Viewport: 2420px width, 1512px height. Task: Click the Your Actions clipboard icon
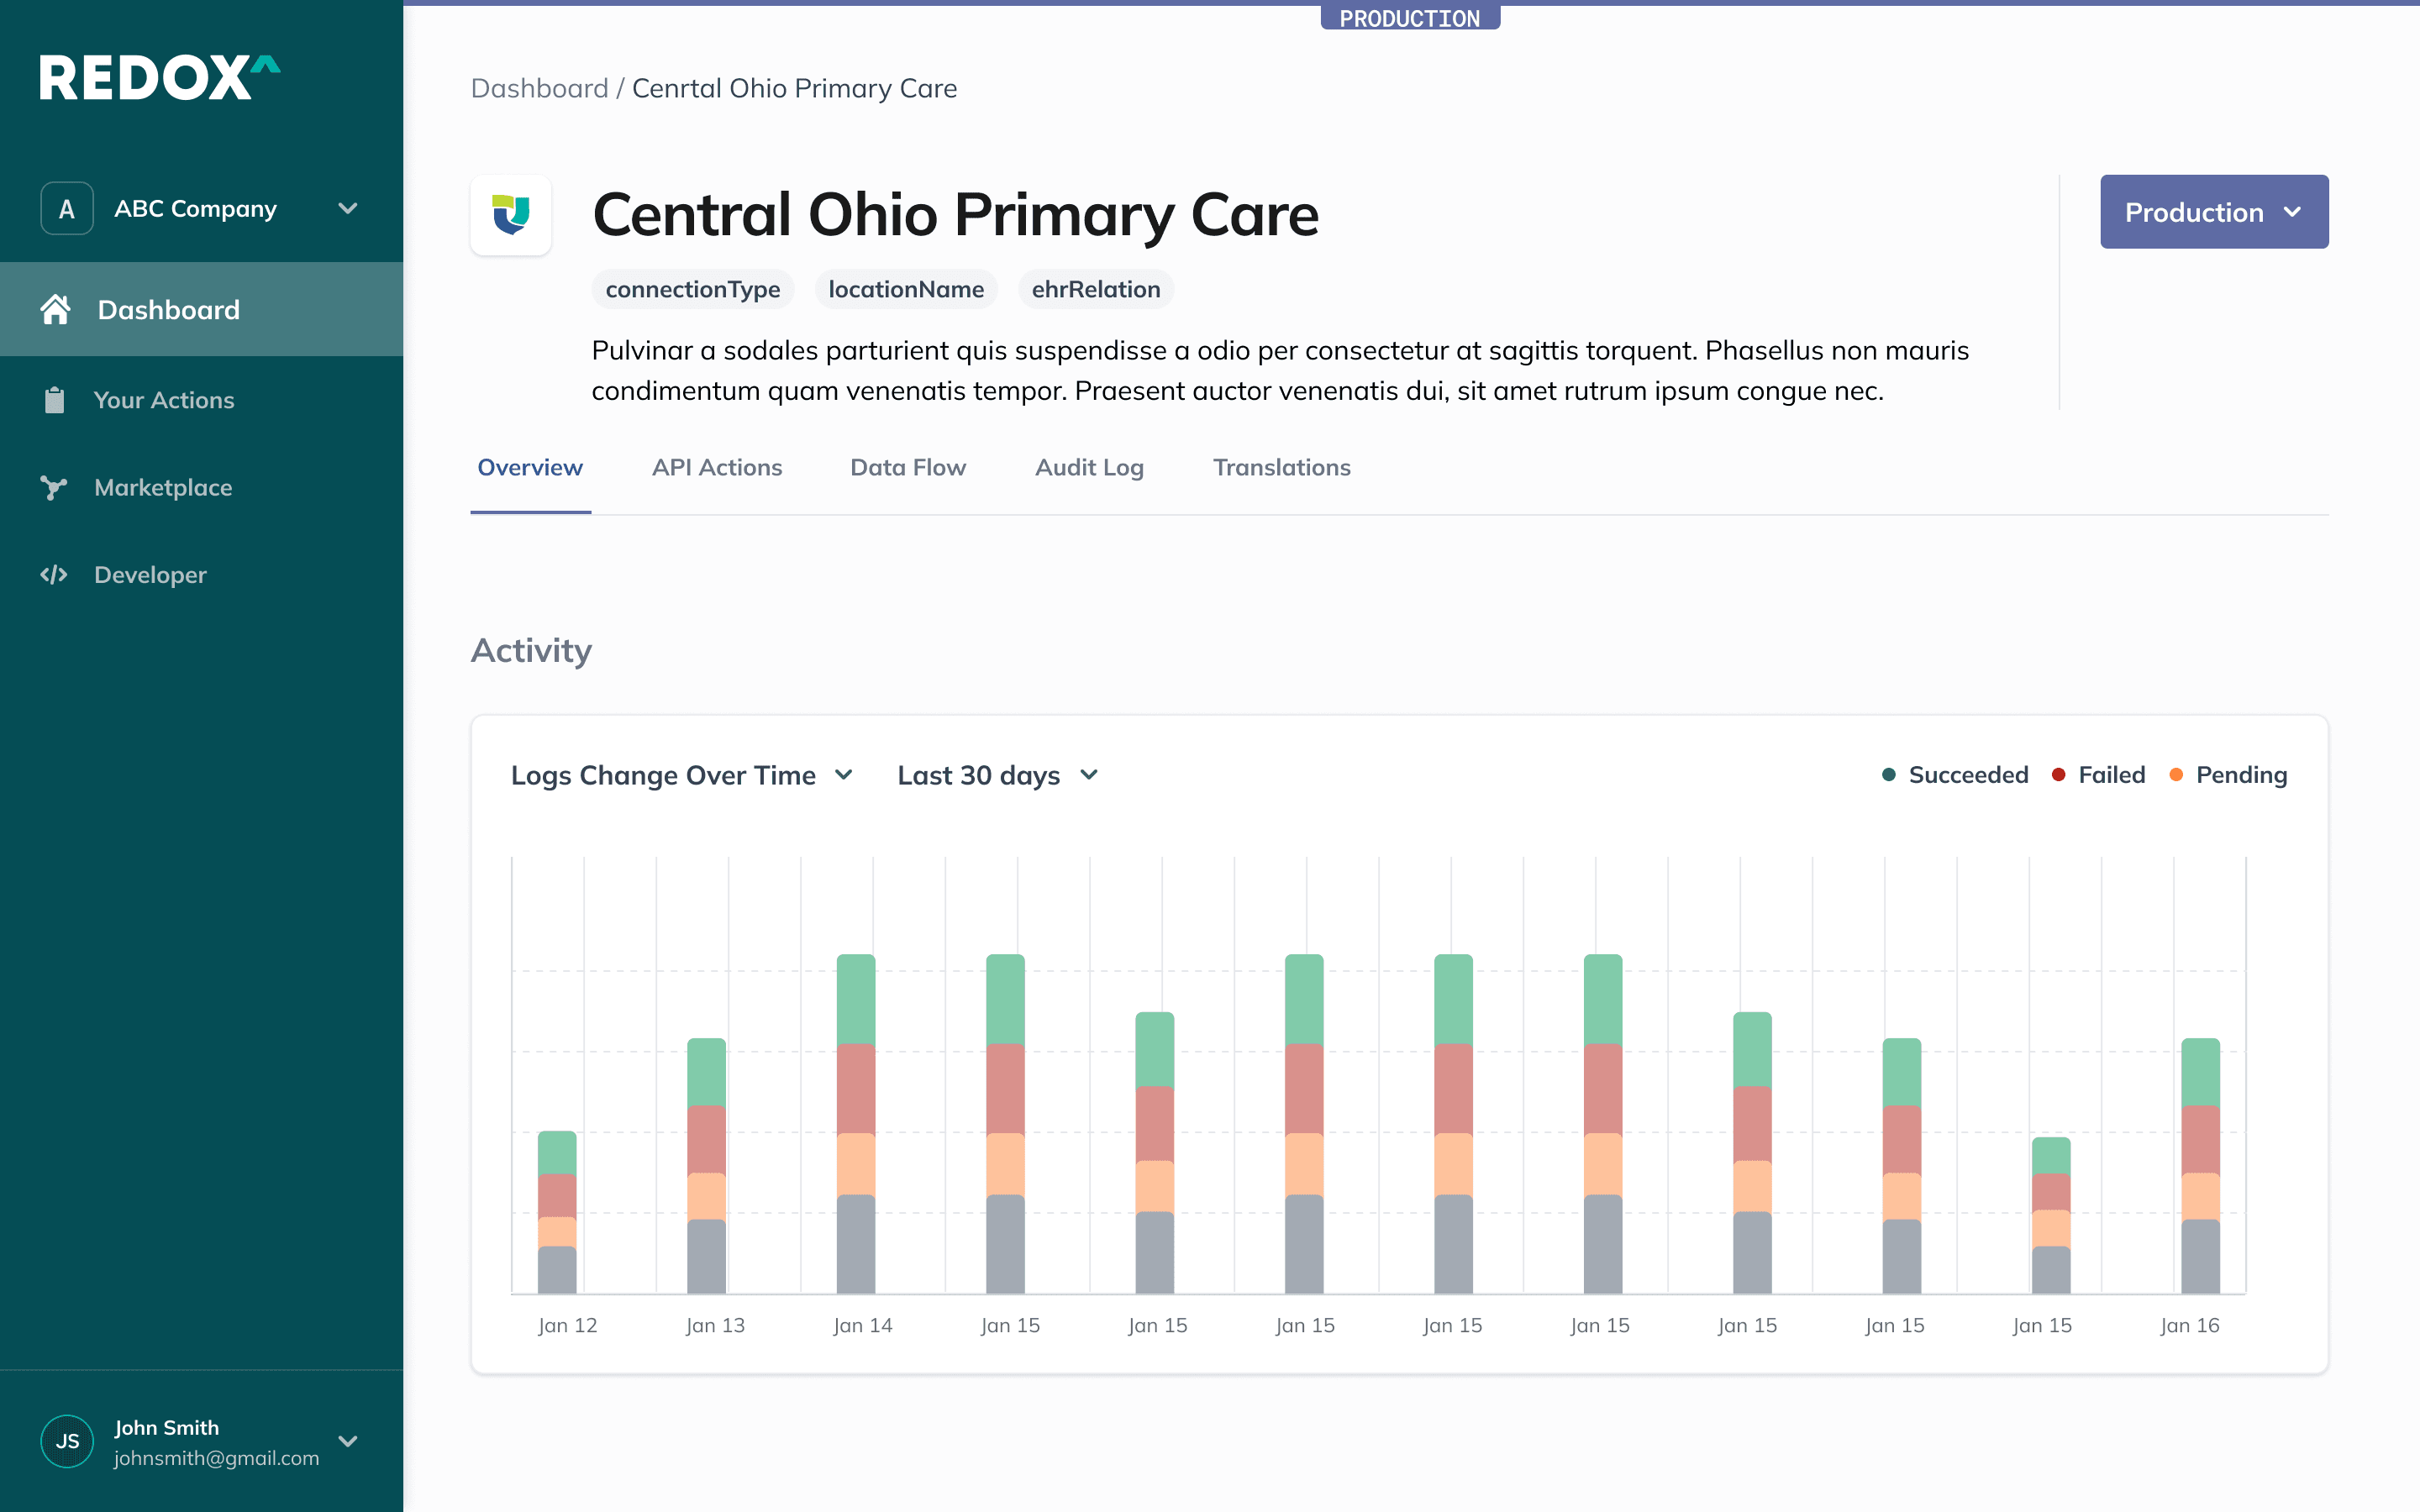click(55, 400)
